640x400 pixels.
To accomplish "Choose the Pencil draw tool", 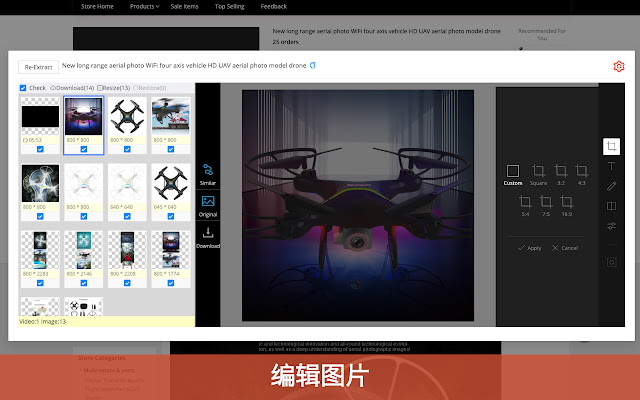I will point(612,186).
